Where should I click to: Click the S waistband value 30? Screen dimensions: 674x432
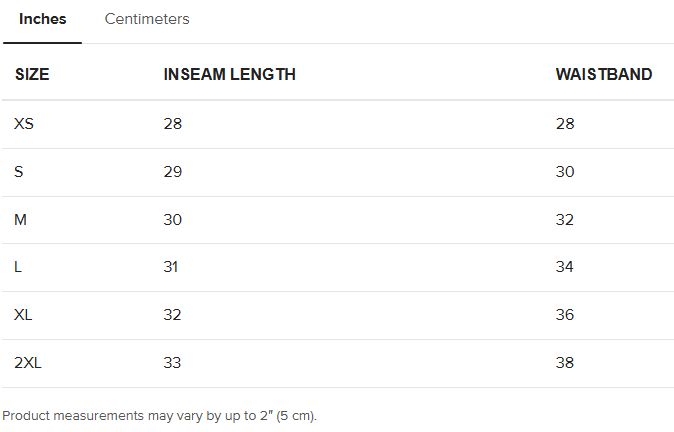[565, 172]
